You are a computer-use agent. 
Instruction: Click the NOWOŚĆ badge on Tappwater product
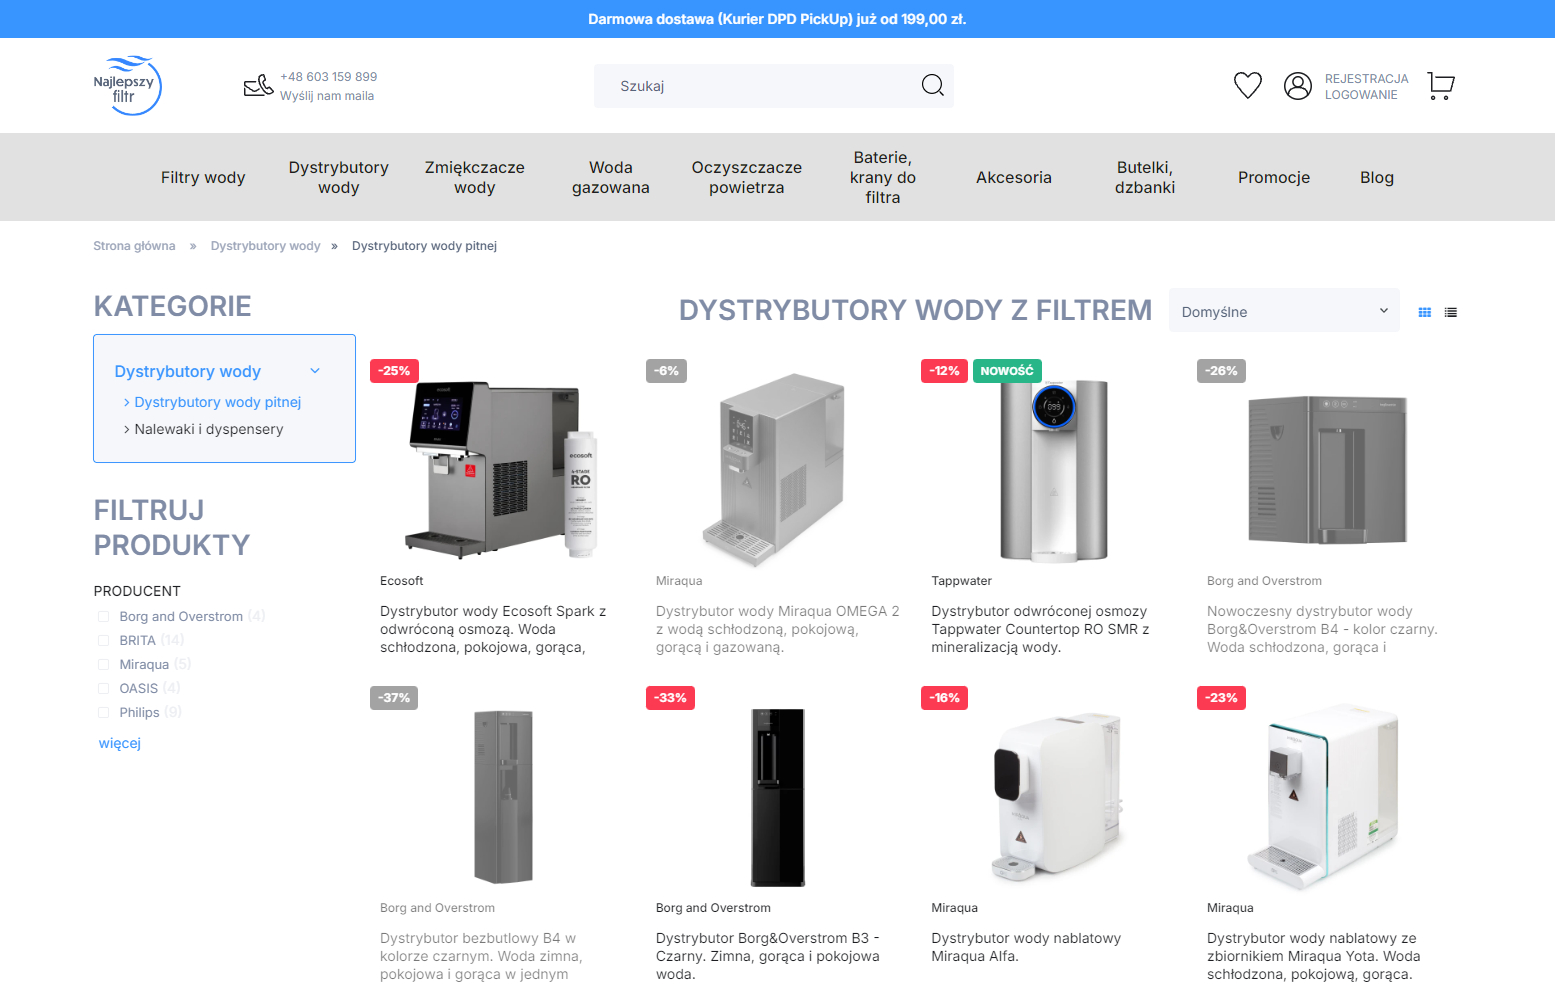pos(1007,371)
